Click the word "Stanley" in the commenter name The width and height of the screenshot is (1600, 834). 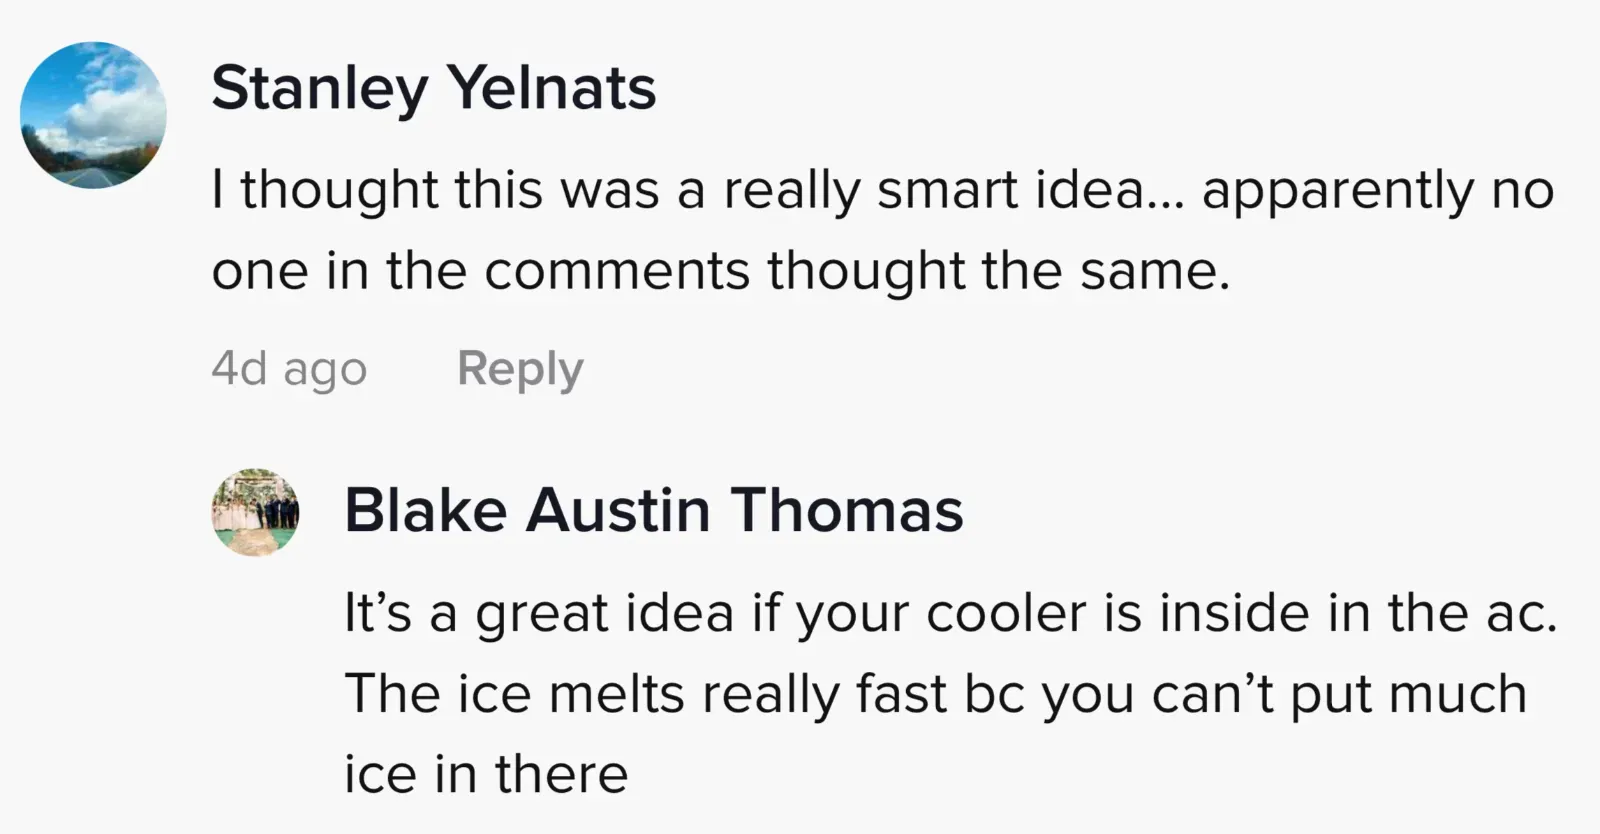pos(319,88)
